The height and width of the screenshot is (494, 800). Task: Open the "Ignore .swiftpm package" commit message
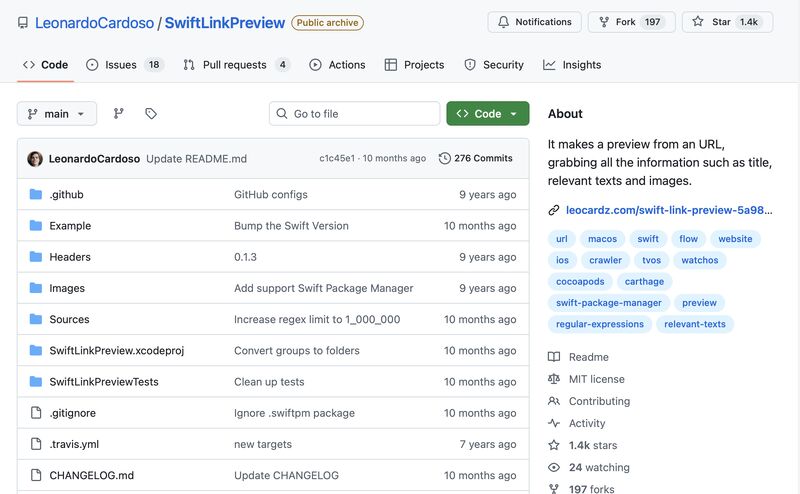294,413
